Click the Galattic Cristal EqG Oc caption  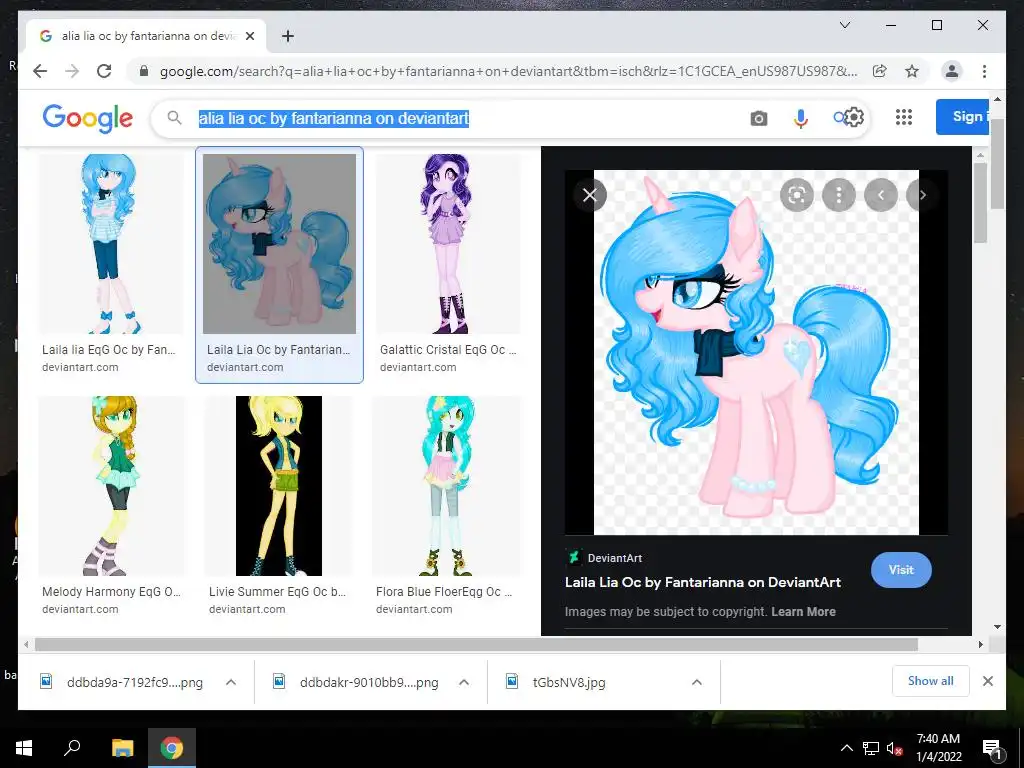pyautogui.click(x=448, y=350)
